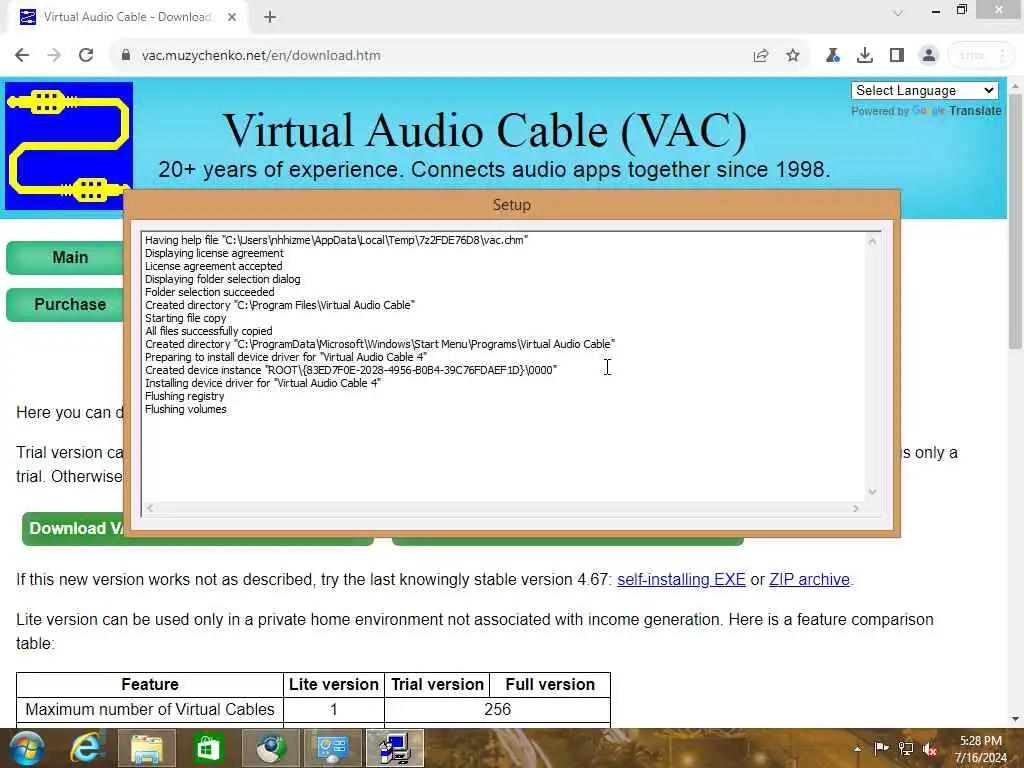Click the setup log right scroll arrow
The height and width of the screenshot is (768, 1024).
856,508
